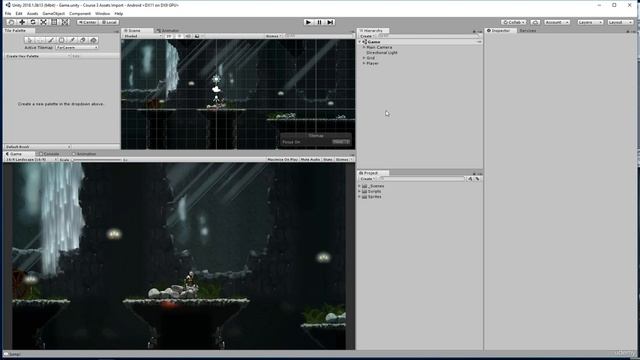Open Collab dropdown
640x360 pixels.
[514, 22]
